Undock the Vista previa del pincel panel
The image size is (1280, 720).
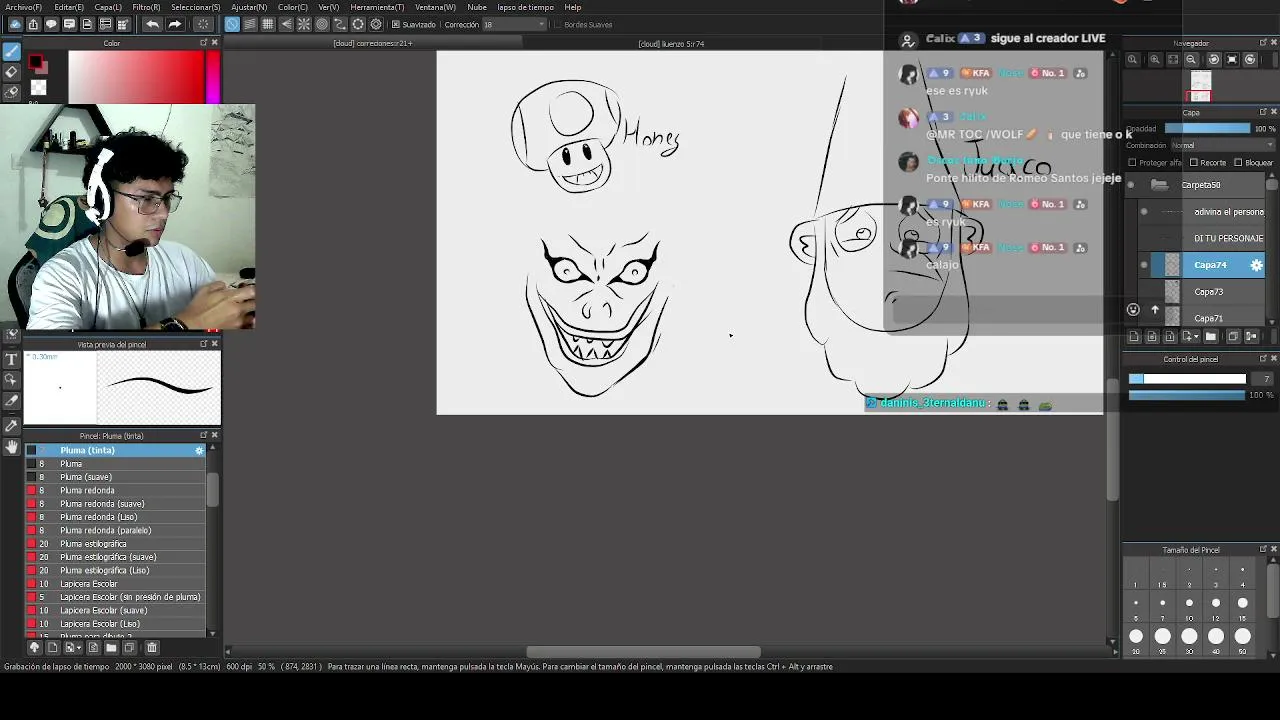click(x=203, y=344)
